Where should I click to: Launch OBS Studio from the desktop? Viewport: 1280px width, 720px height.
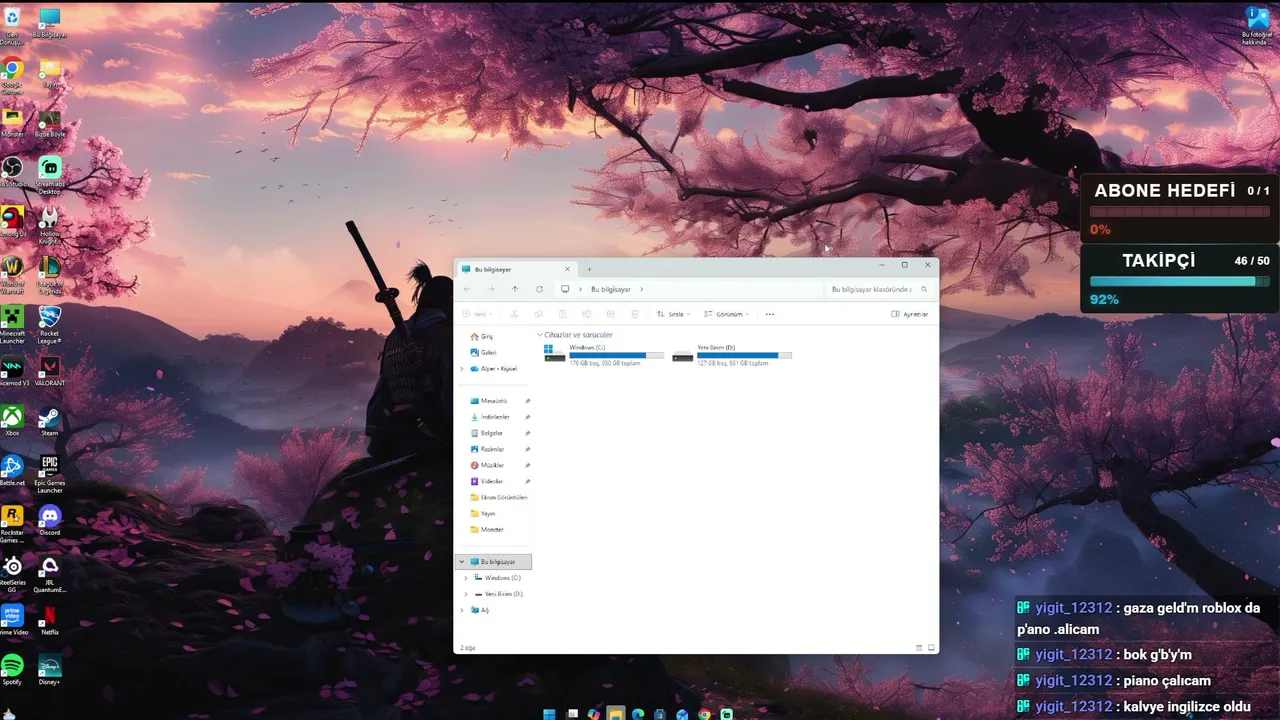[x=12, y=172]
